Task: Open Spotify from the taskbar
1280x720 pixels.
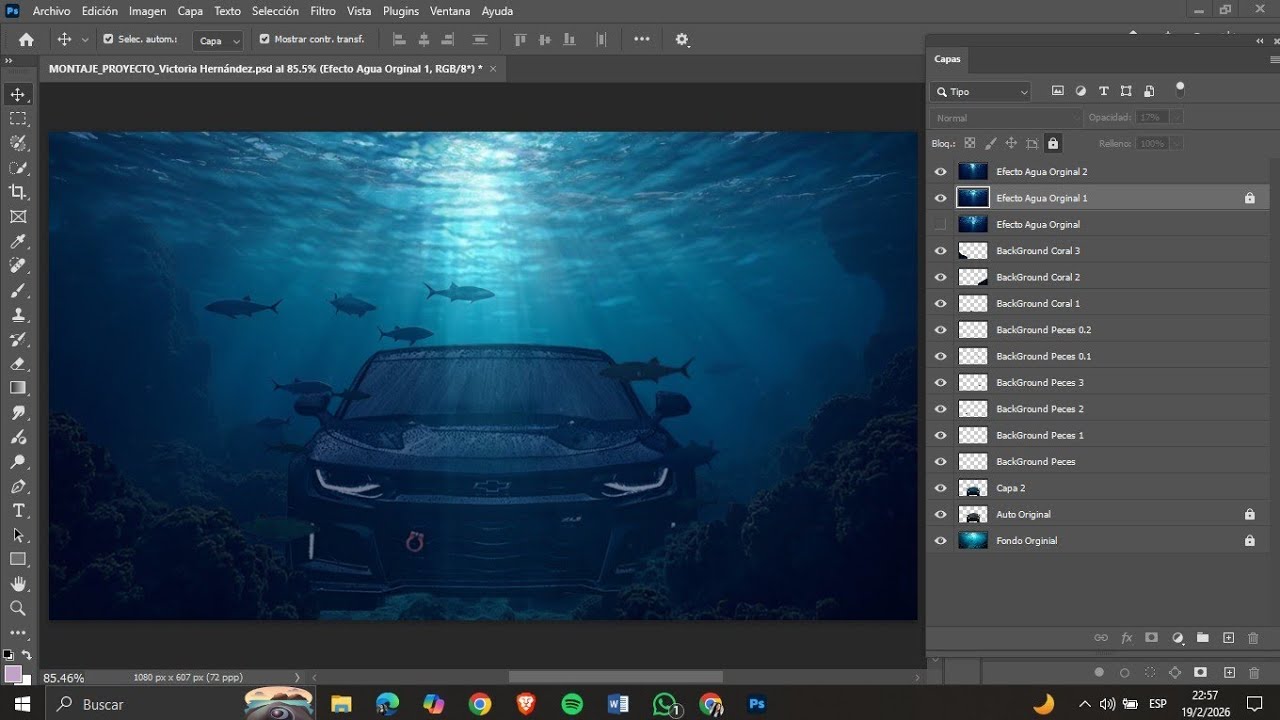Action: click(x=572, y=704)
